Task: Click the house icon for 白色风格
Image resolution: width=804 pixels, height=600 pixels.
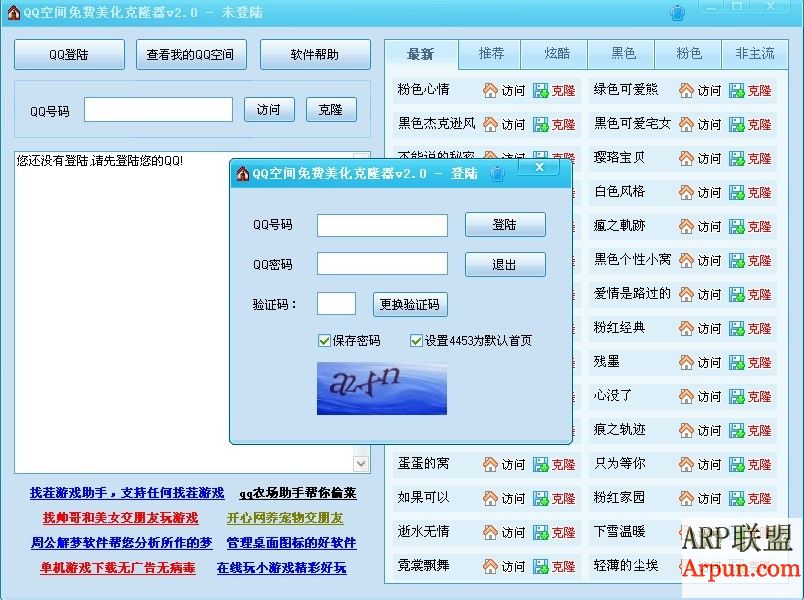Action: [x=686, y=192]
